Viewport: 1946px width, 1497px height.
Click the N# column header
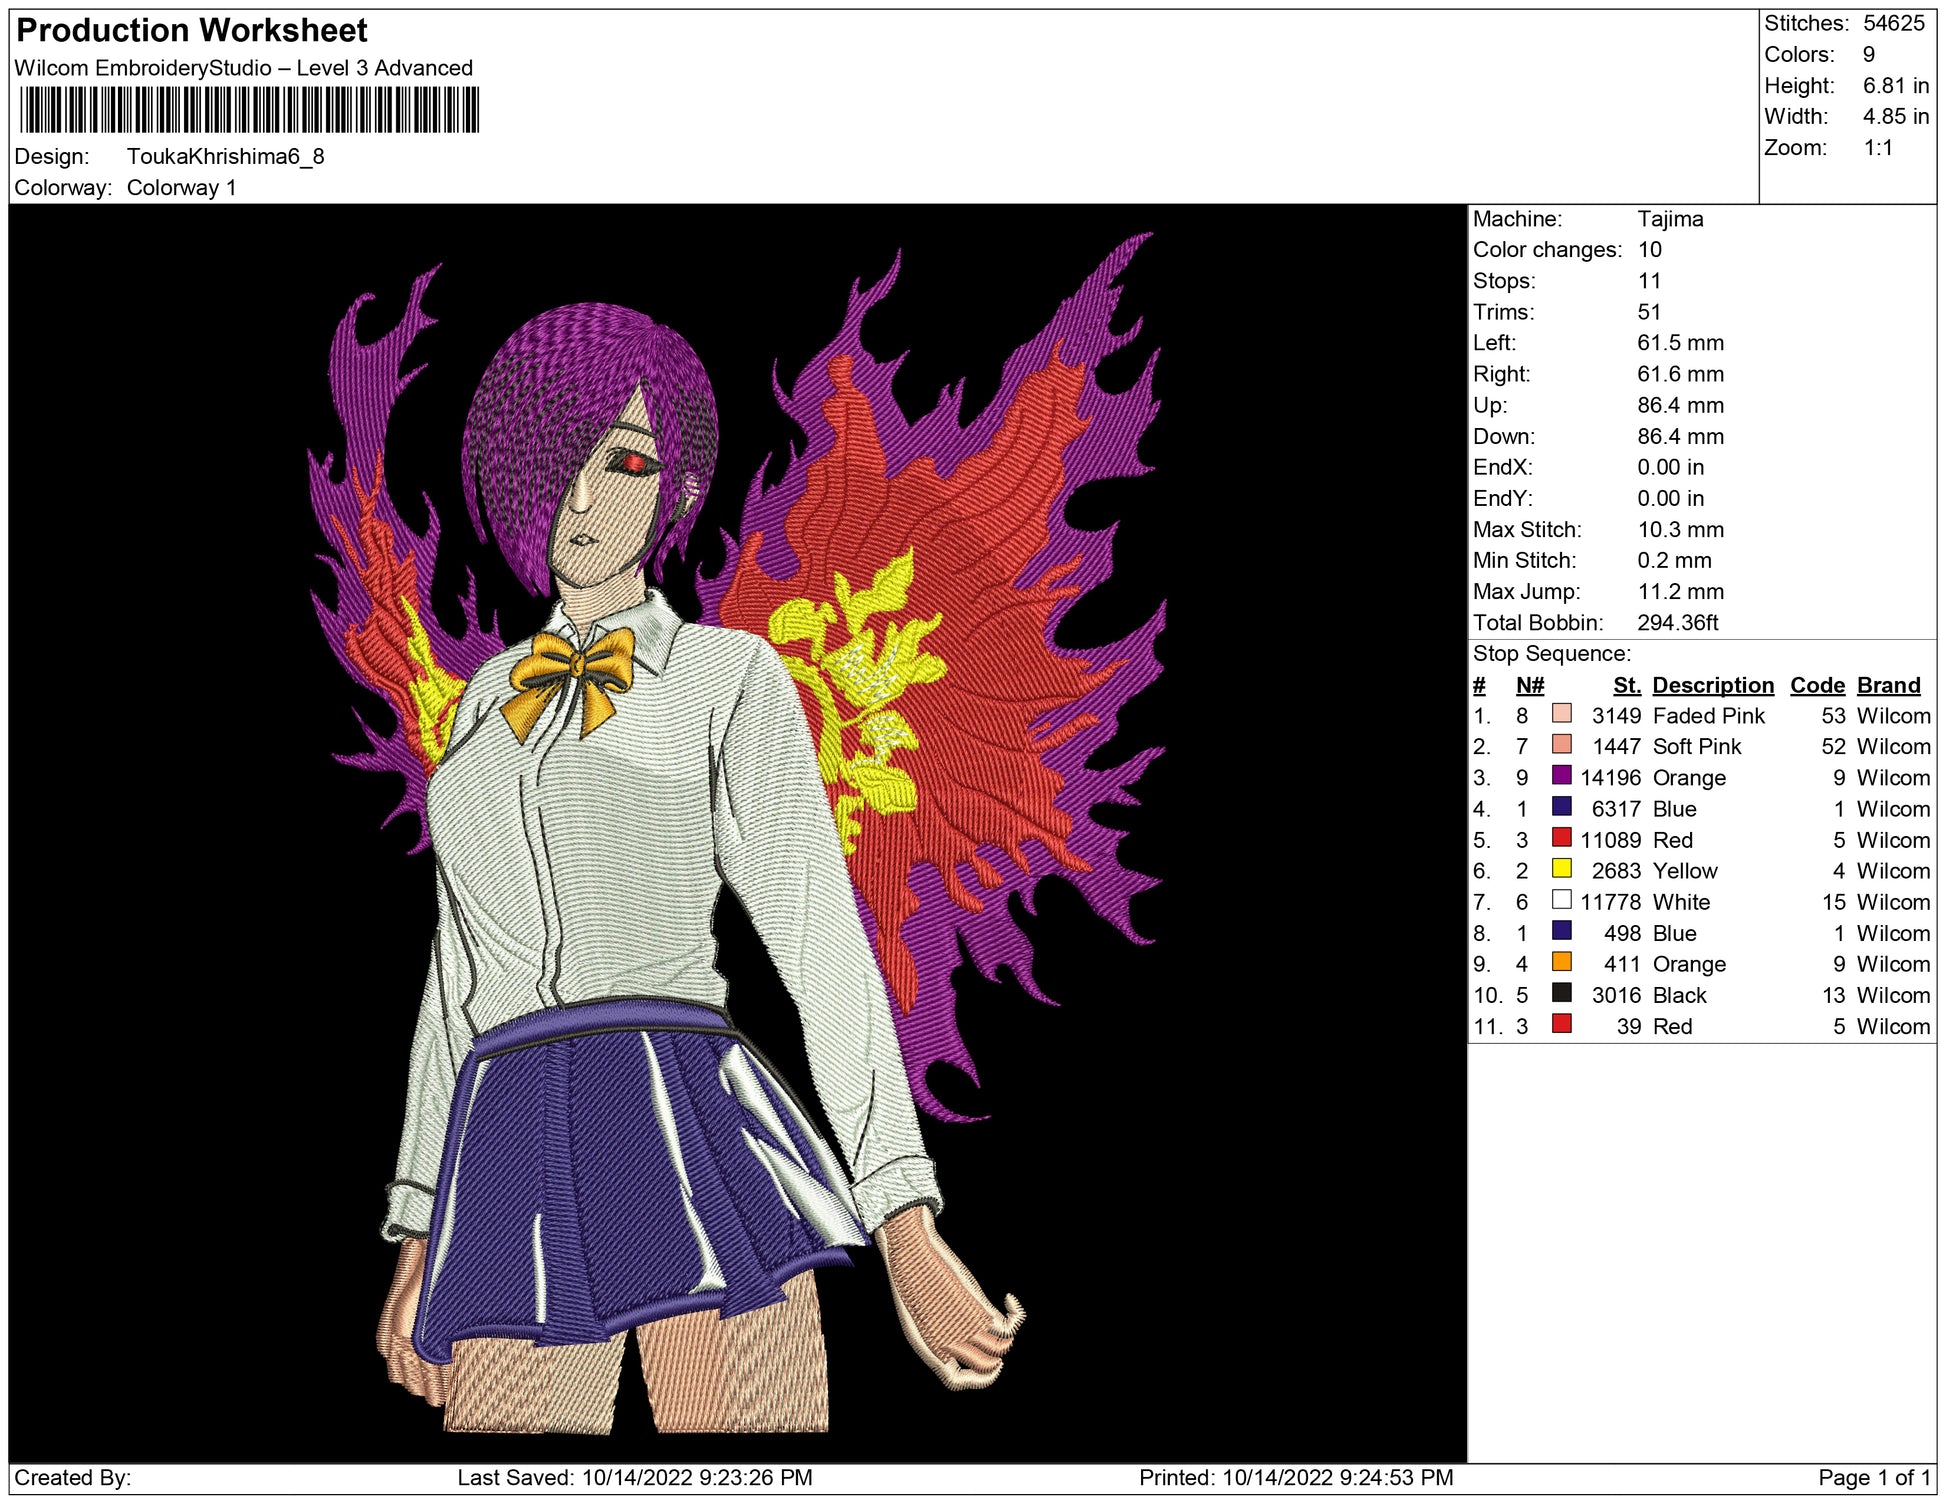(x=1529, y=685)
